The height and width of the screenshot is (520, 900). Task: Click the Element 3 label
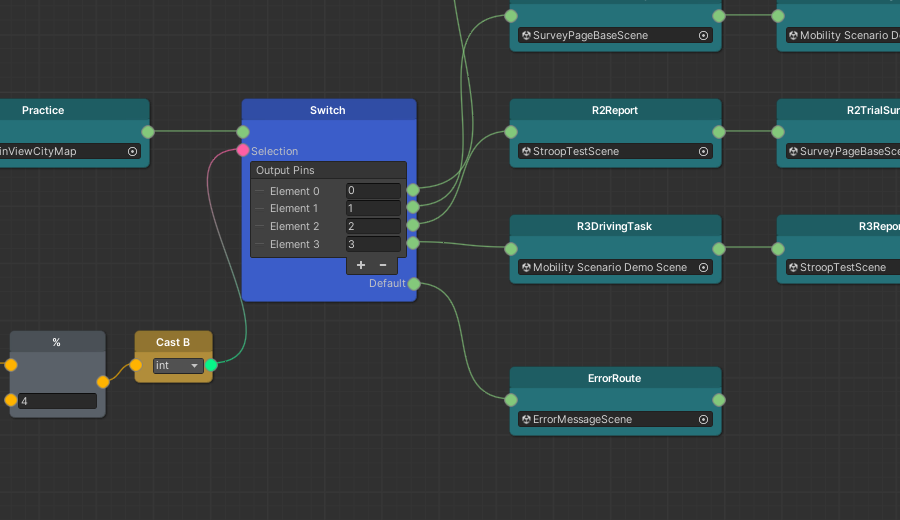[294, 245]
